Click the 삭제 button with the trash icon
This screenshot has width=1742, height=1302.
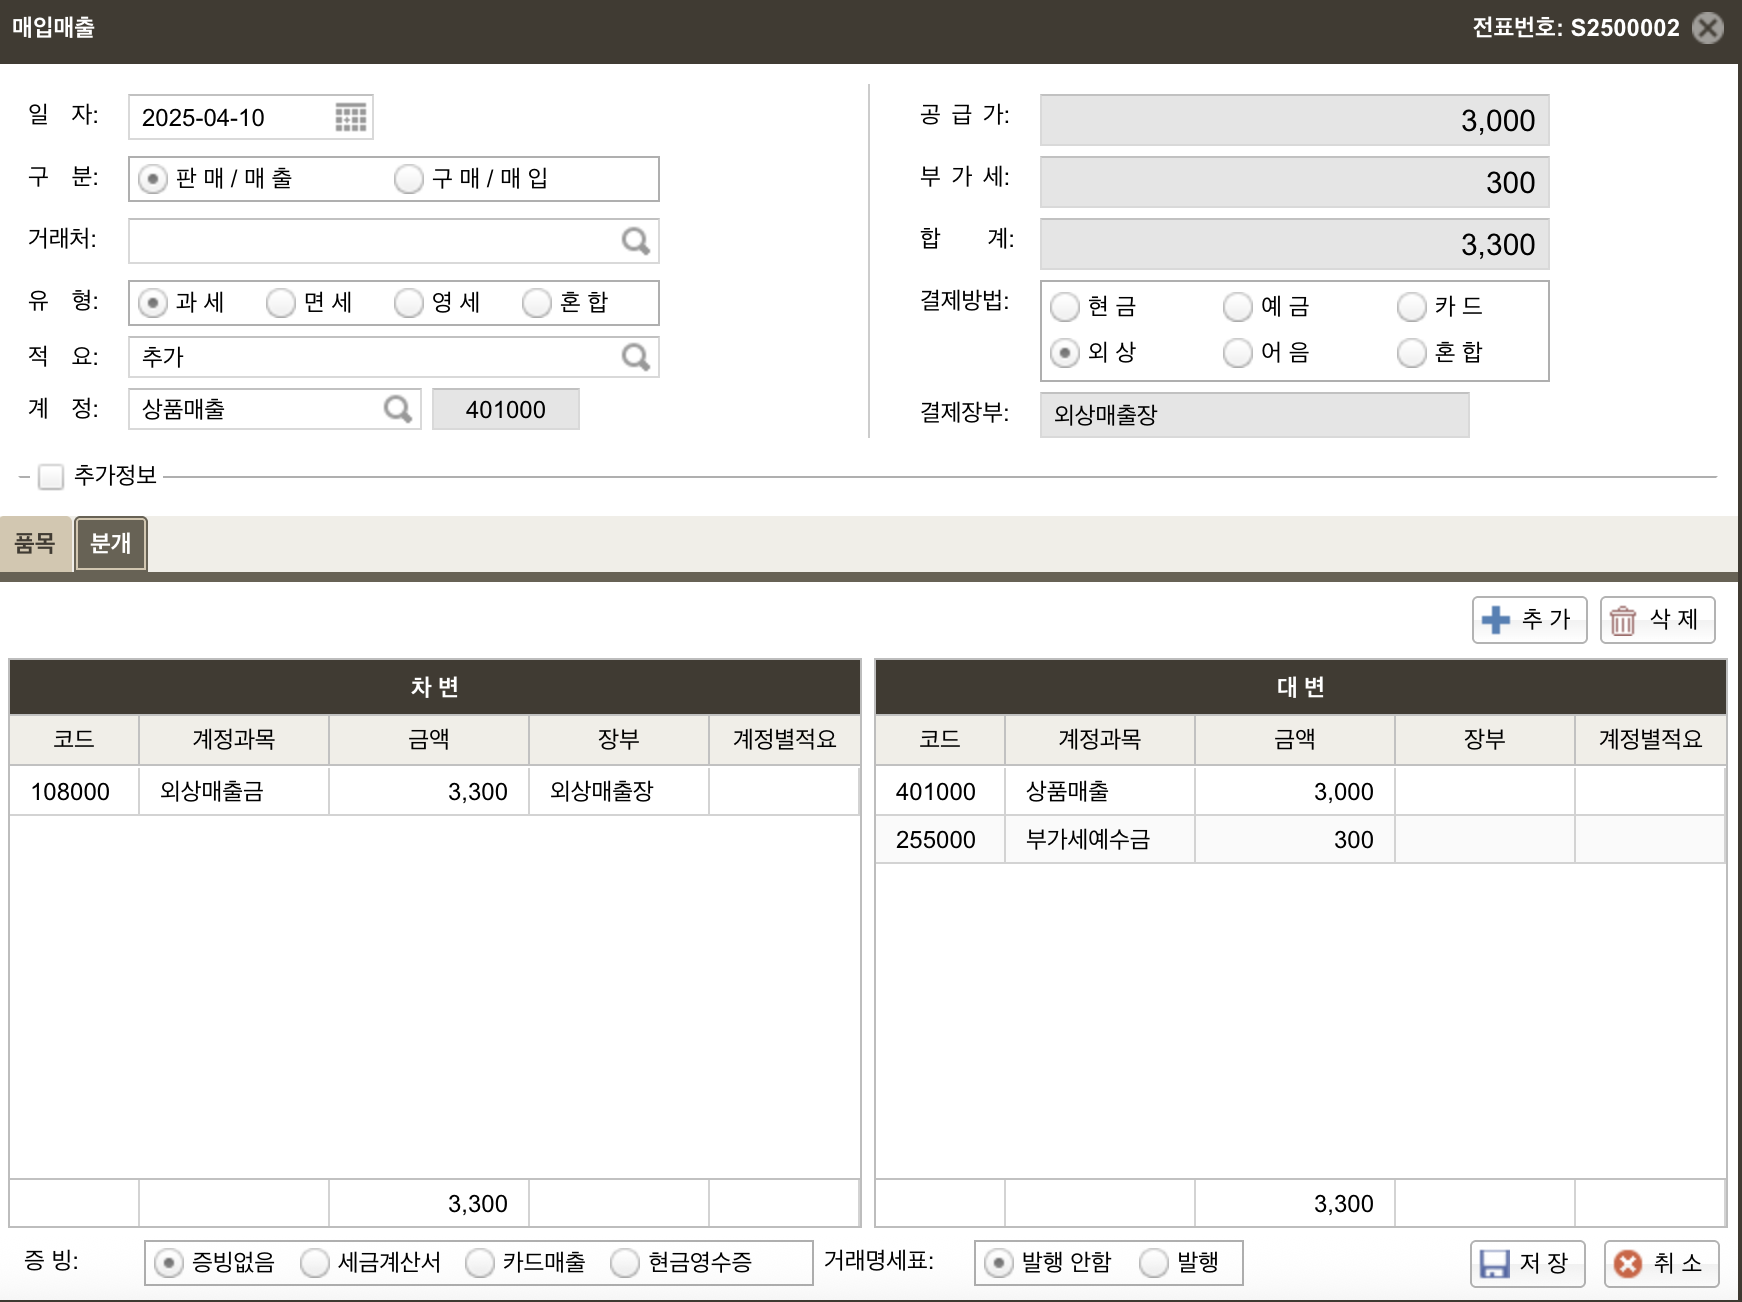[x=1657, y=620]
